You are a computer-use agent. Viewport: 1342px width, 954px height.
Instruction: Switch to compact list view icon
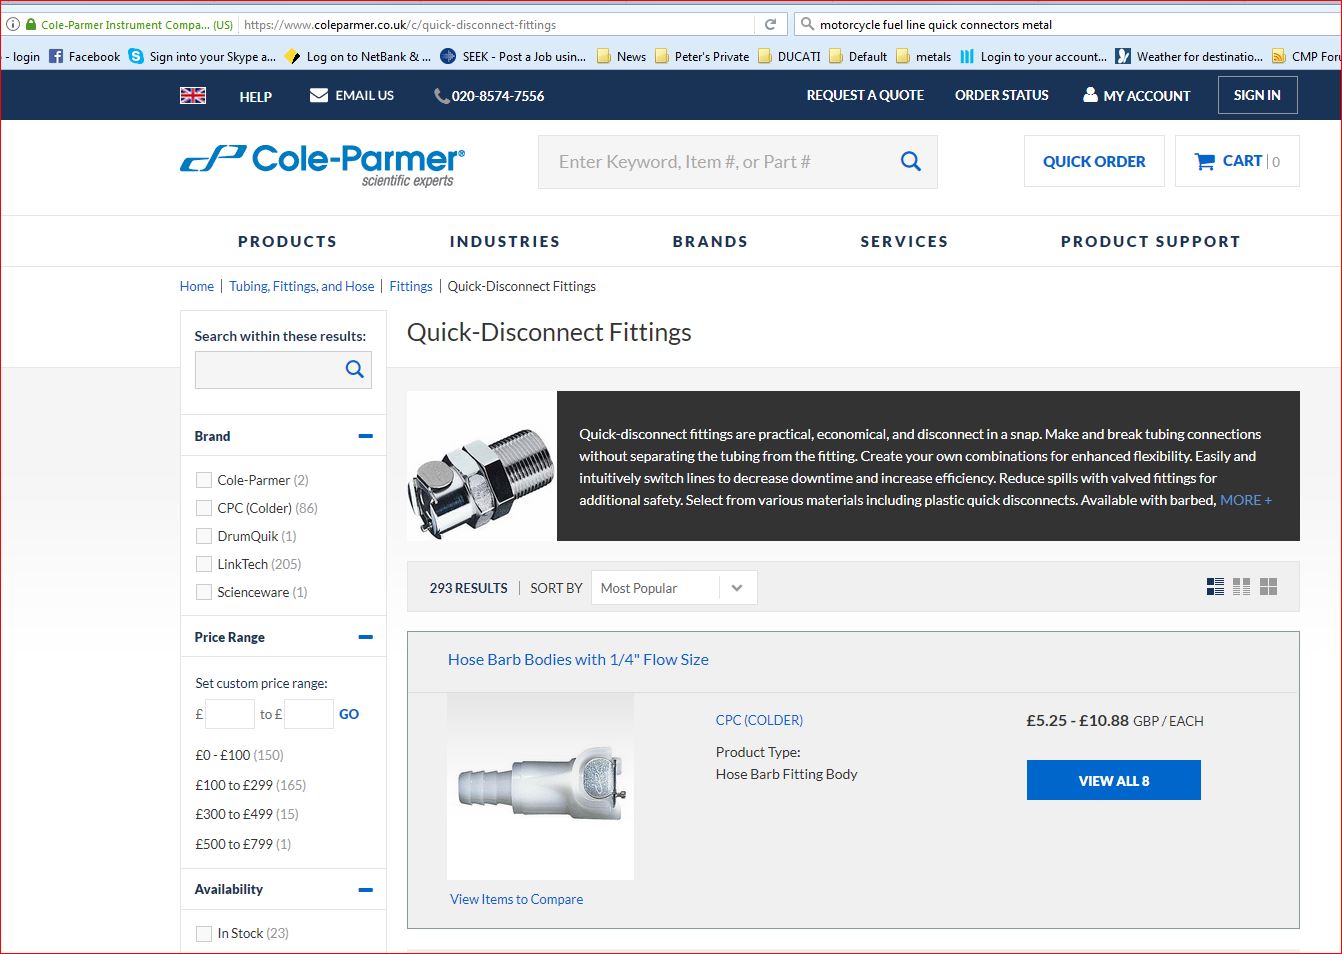tap(1242, 587)
